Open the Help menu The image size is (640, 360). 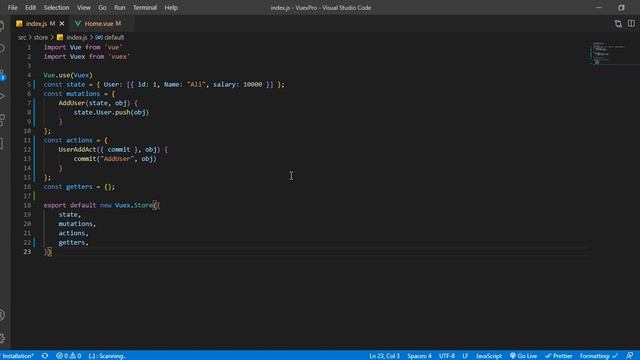click(x=171, y=7)
